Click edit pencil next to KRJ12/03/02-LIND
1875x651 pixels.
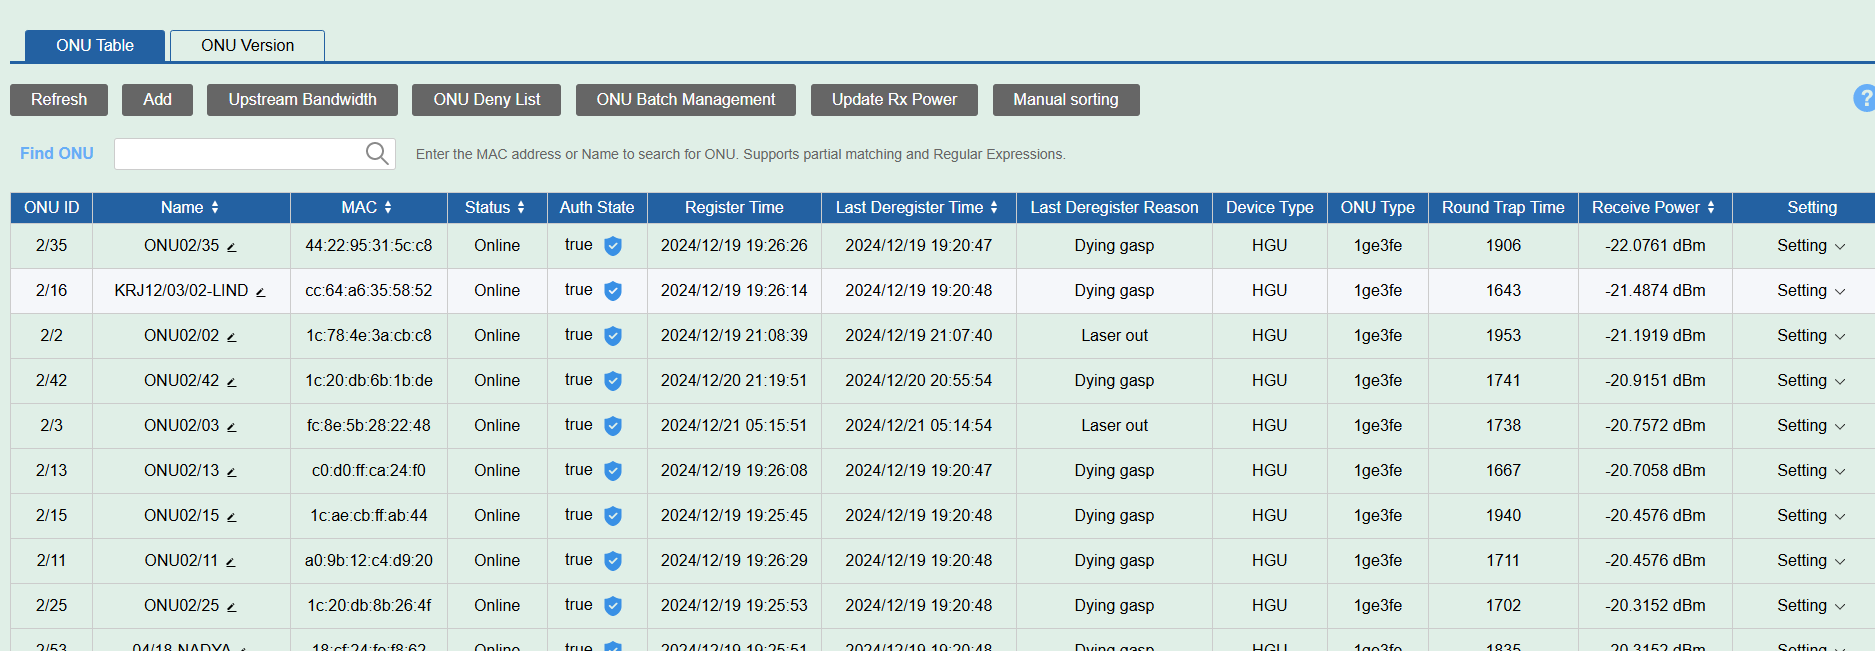click(260, 292)
